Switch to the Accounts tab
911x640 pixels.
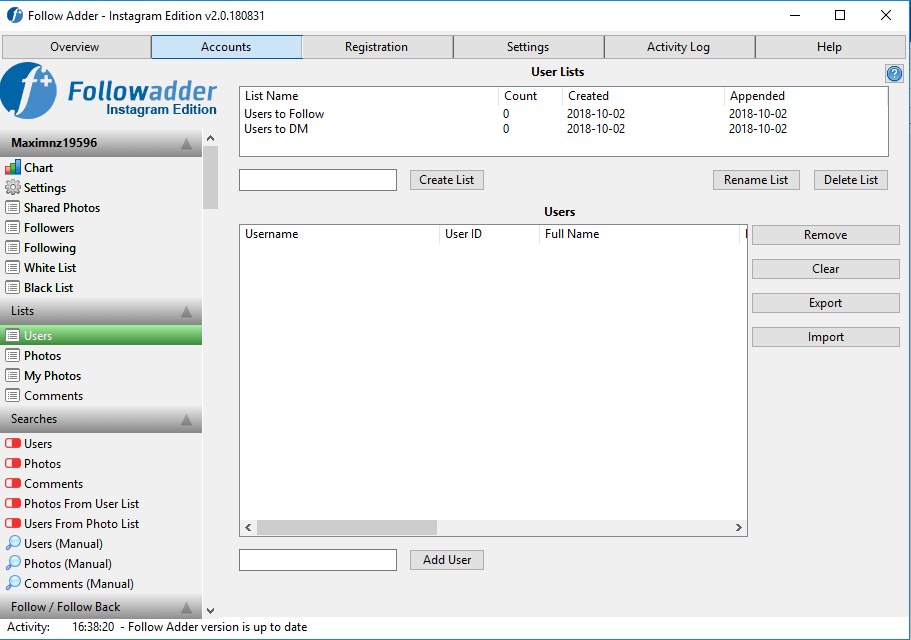(x=227, y=47)
